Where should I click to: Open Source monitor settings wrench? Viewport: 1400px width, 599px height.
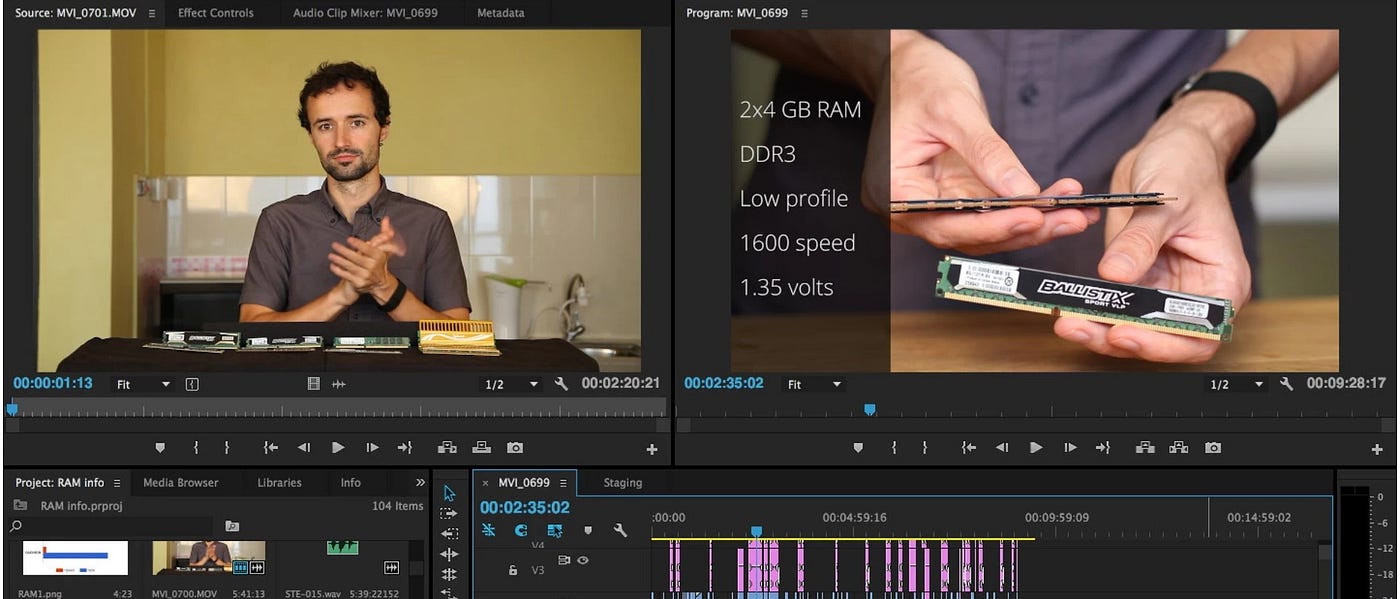561,384
